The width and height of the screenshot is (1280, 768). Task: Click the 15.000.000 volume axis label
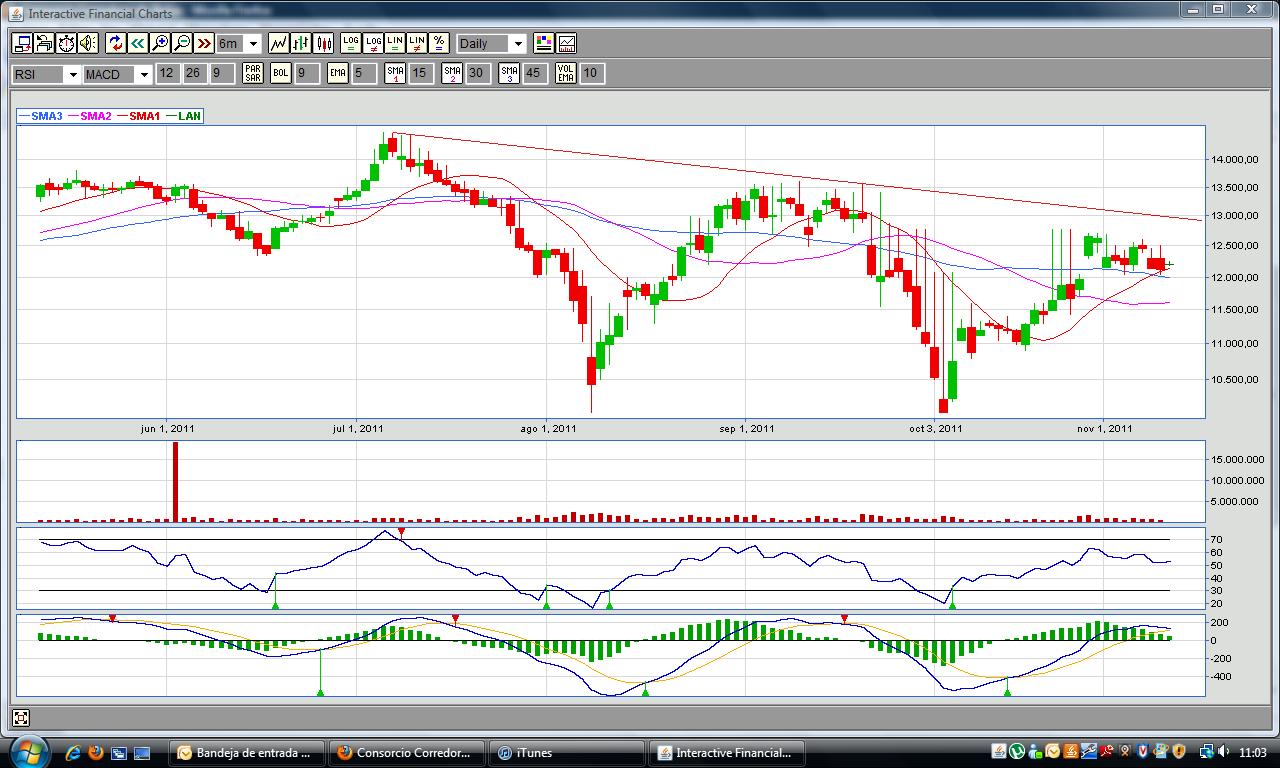click(x=1238, y=459)
